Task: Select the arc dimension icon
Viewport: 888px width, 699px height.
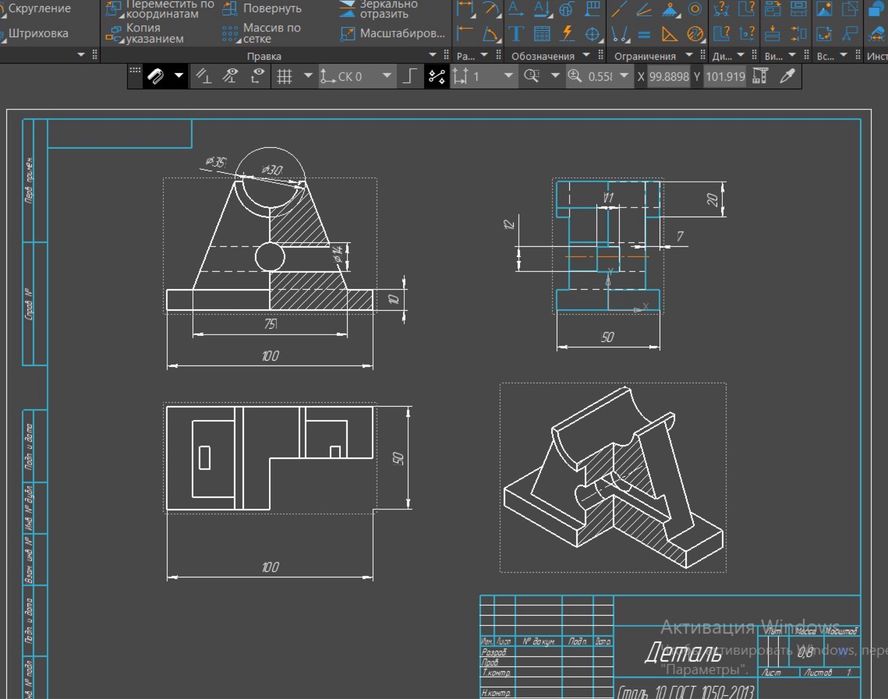Action: [490, 8]
